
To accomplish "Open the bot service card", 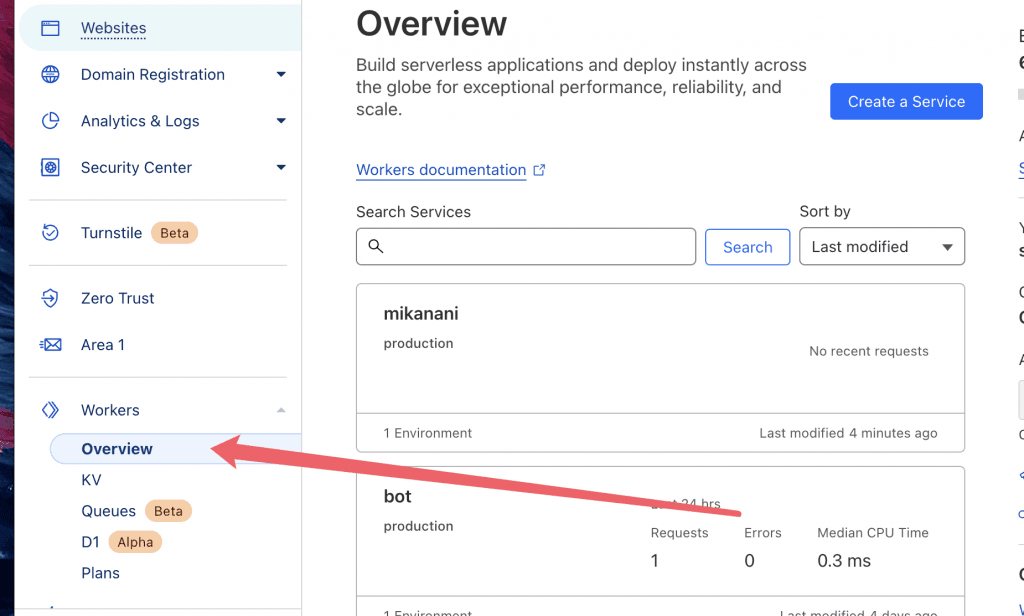I will 660,541.
